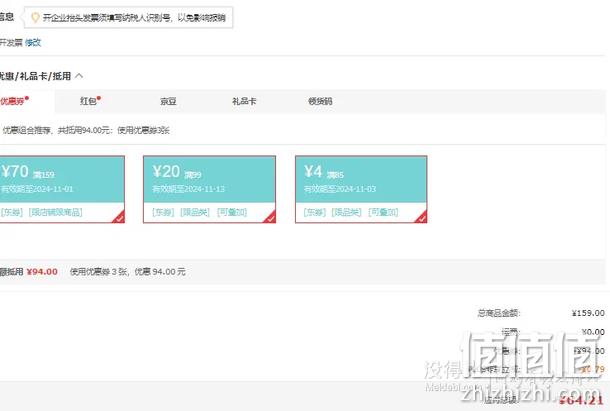Open the 领货码 tab
The image size is (610, 411).
(320, 101)
